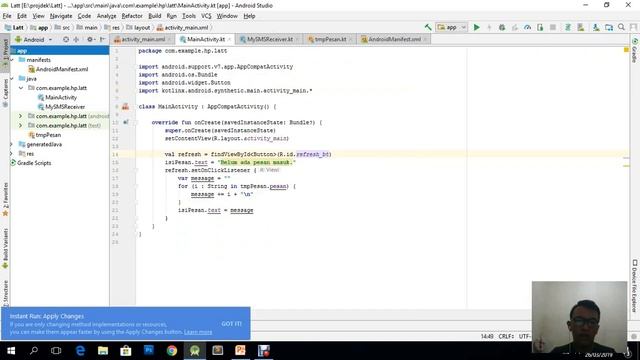Close the MainActivity.kt tab
The height and width of the screenshot is (360, 640).
point(229,39)
